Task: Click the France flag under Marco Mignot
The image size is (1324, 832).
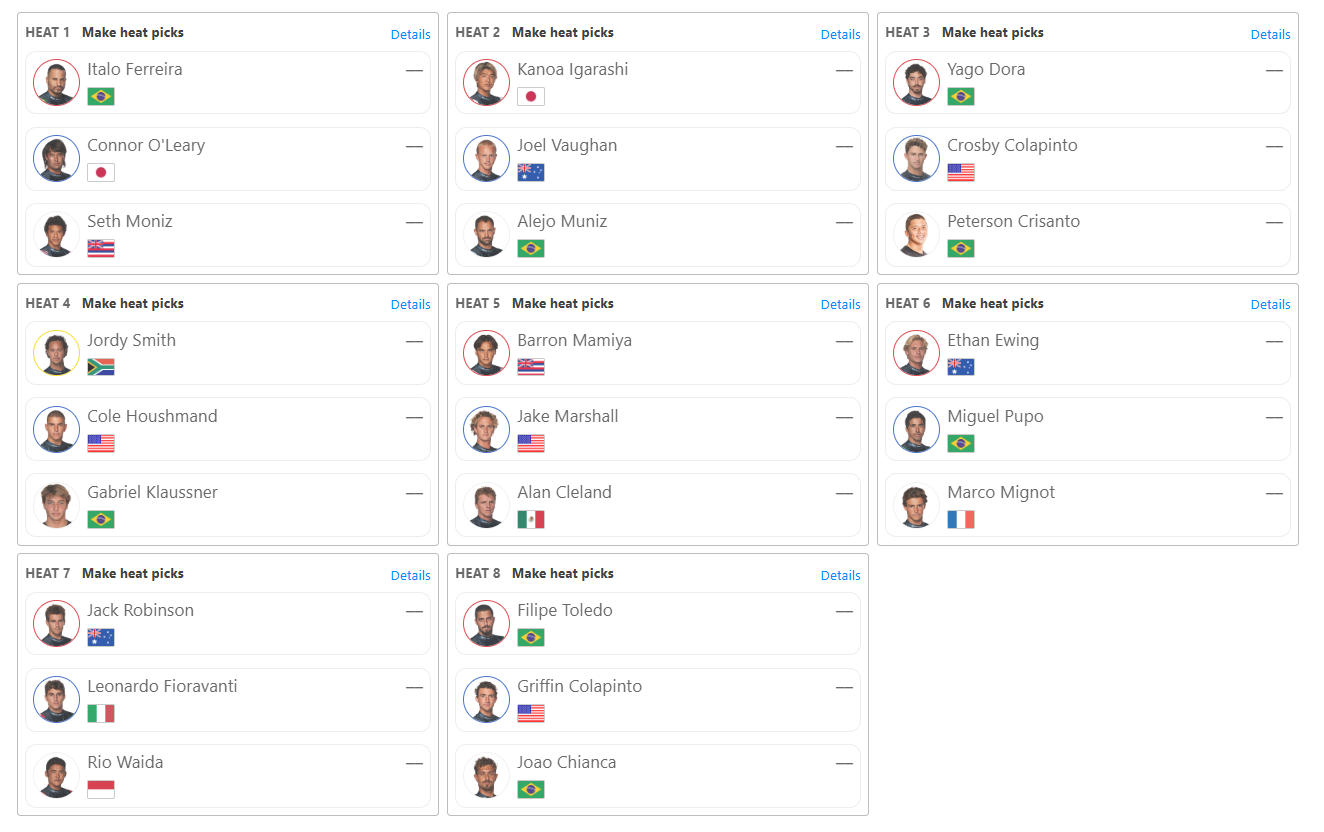Action: point(961,519)
